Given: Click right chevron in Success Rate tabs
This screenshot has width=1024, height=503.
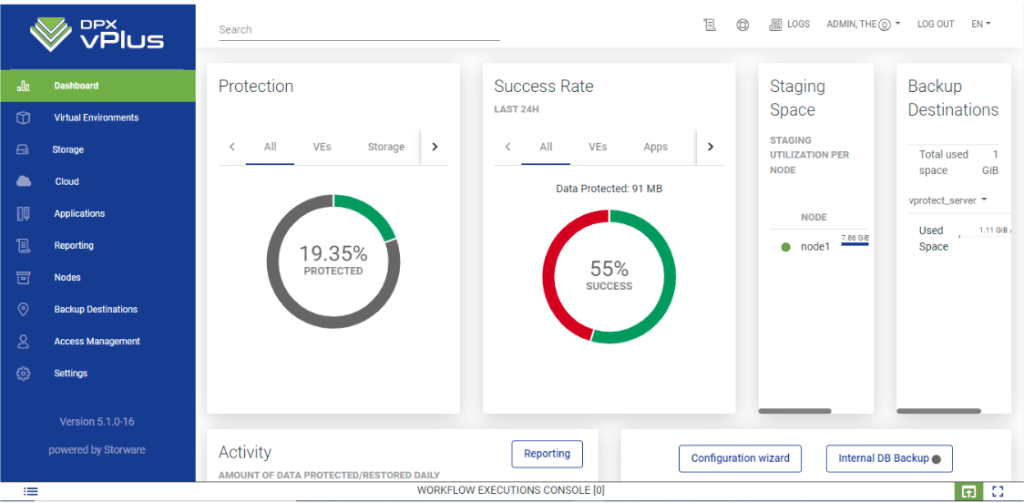Looking at the screenshot, I should 711,147.
